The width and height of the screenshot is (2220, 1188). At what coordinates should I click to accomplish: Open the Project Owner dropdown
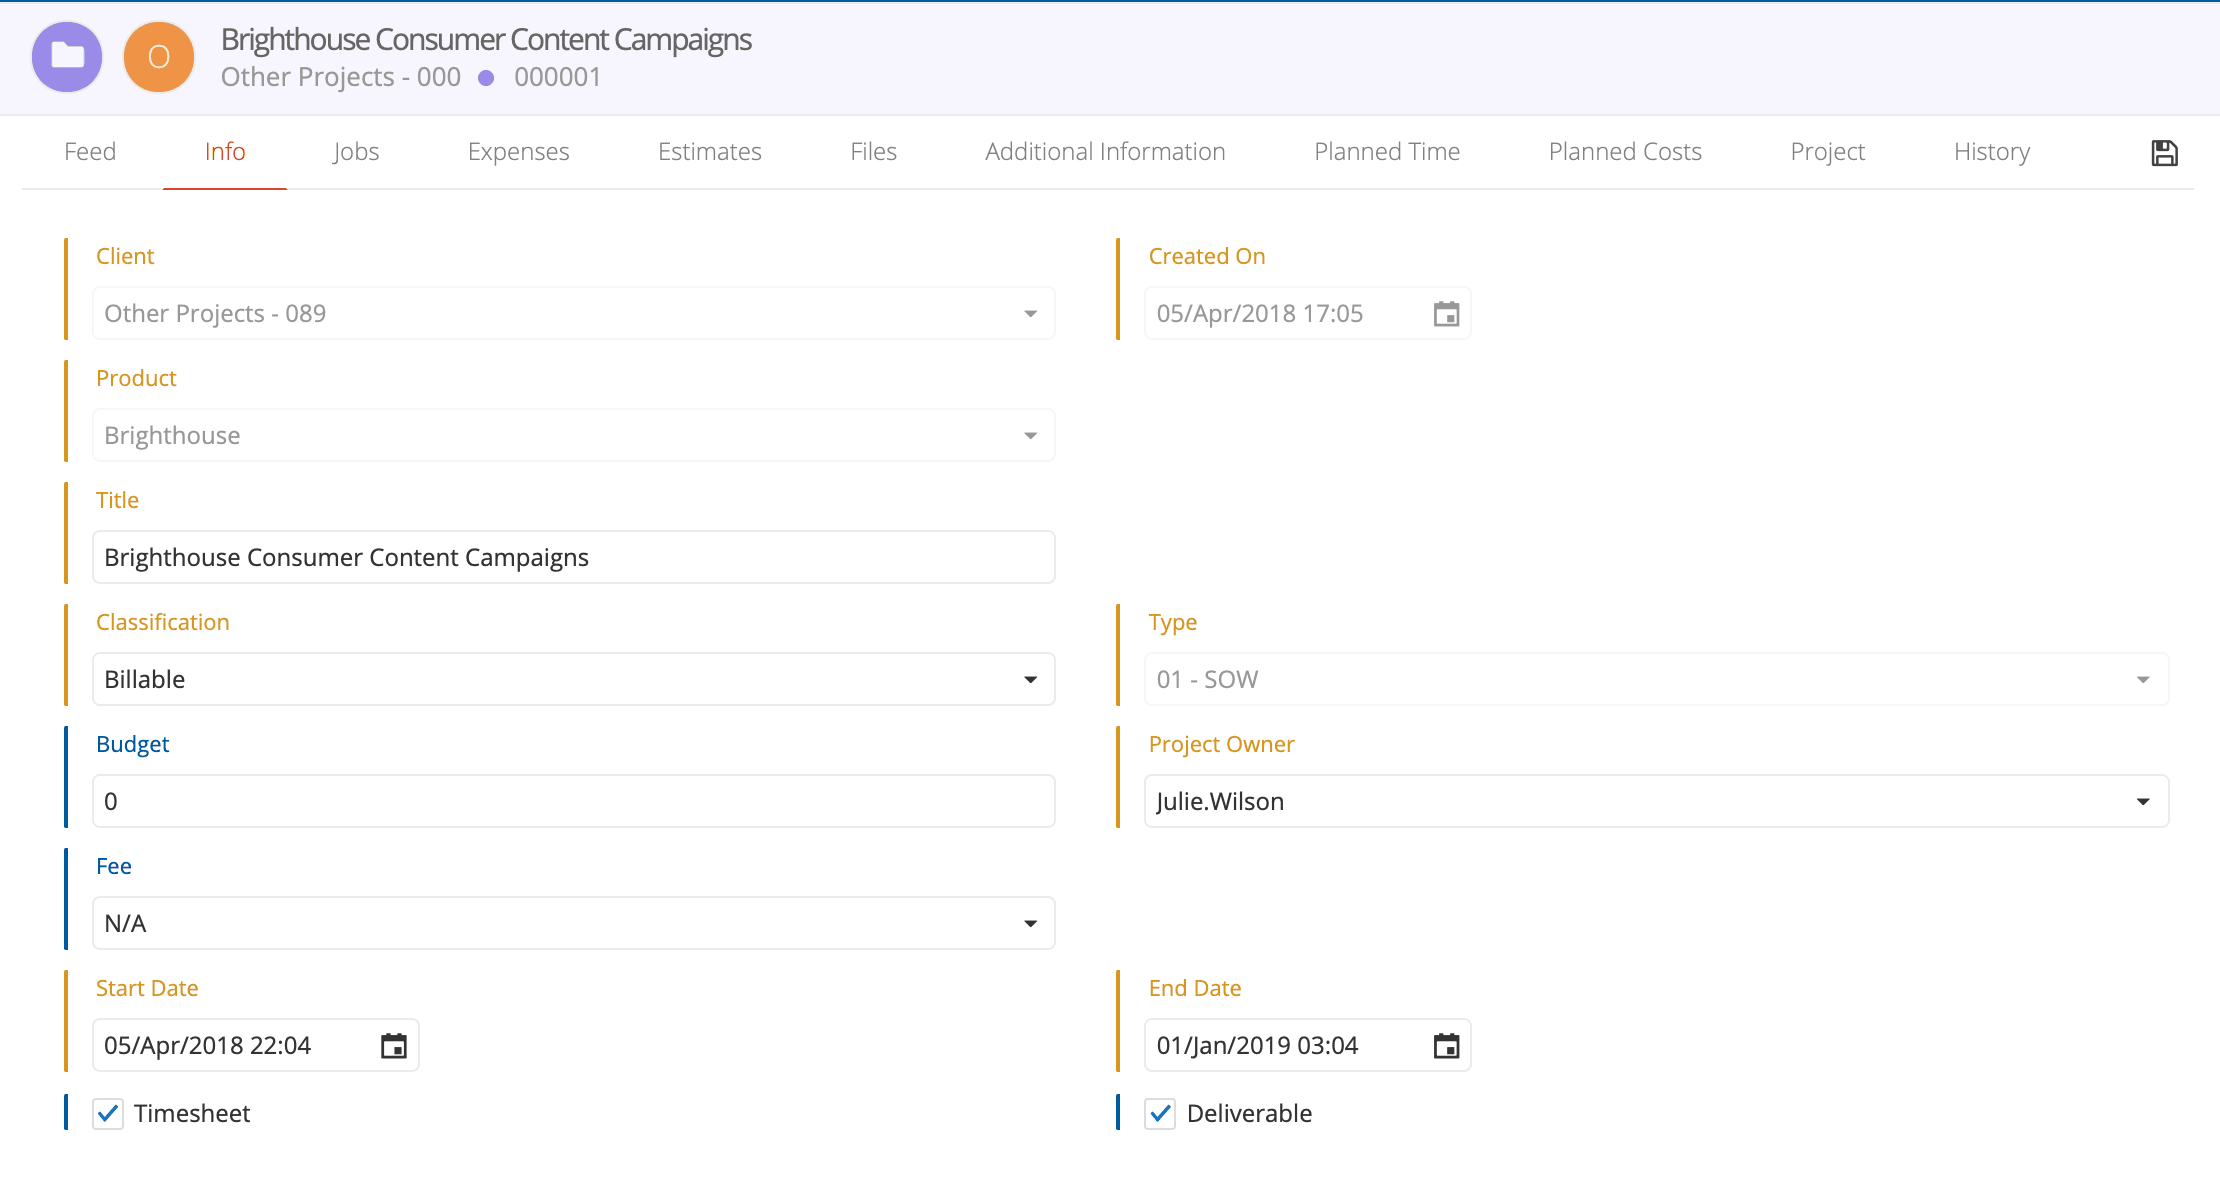tap(2142, 802)
